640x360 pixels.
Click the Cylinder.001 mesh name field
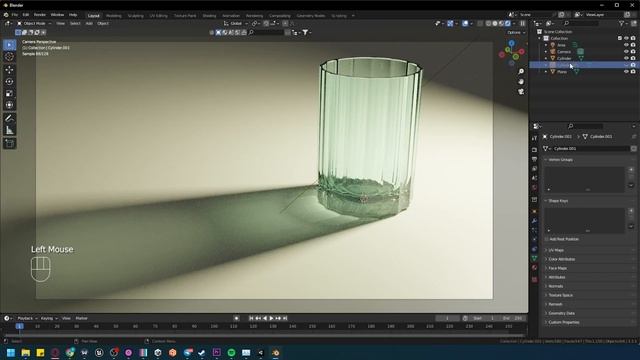(x=590, y=149)
